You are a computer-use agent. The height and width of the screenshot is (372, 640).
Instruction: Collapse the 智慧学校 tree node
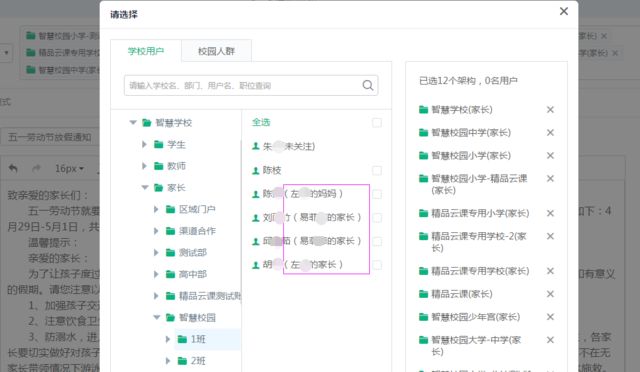[x=133, y=123]
